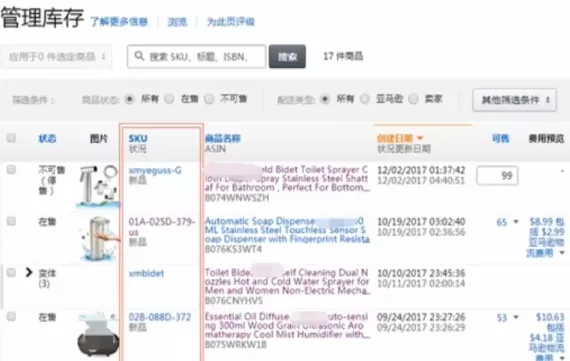Check the xmbidet row checkbox
The height and width of the screenshot is (361, 570).
(11, 272)
